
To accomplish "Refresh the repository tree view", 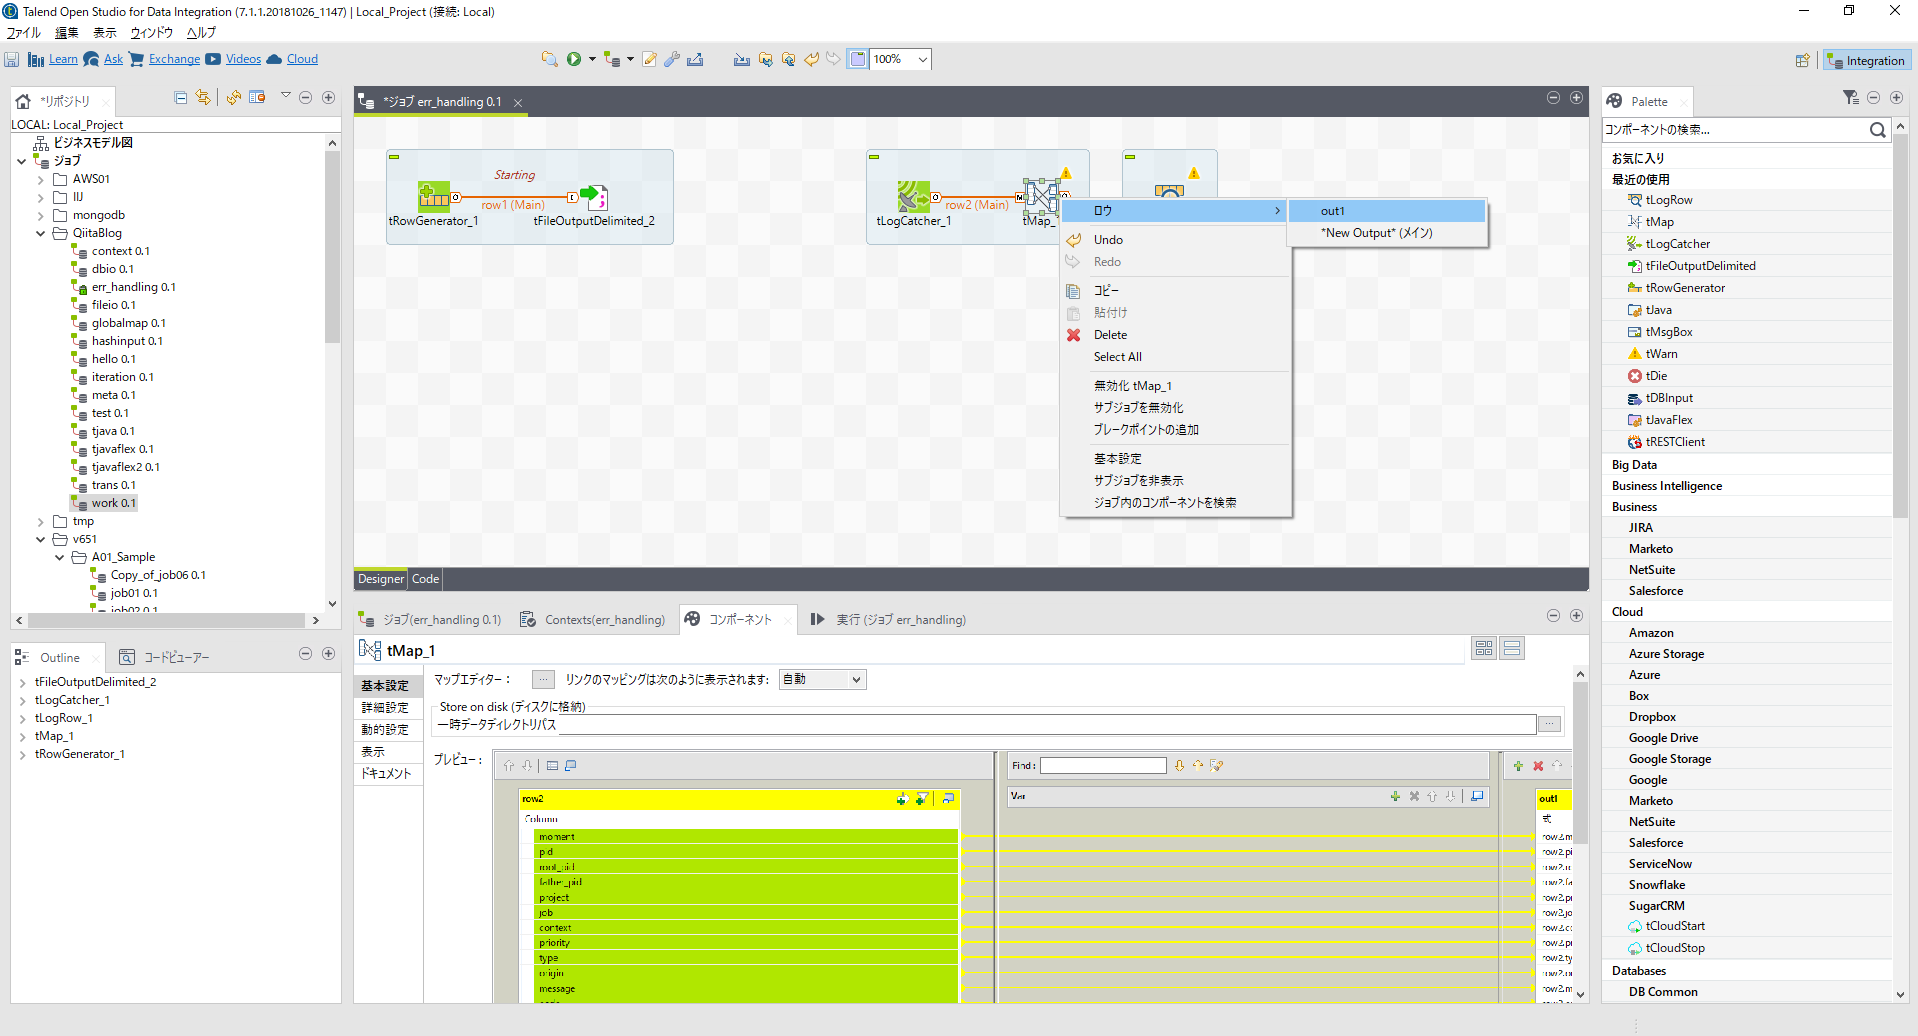I will point(233,97).
